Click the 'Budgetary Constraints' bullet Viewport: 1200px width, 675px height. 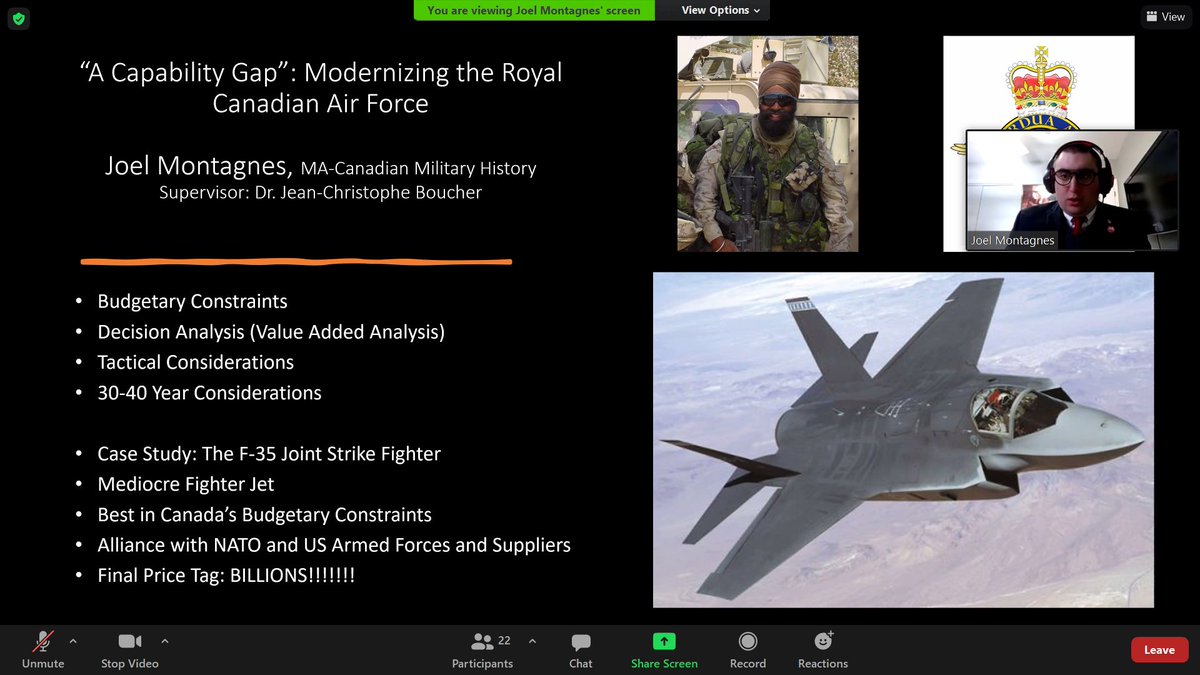192,301
